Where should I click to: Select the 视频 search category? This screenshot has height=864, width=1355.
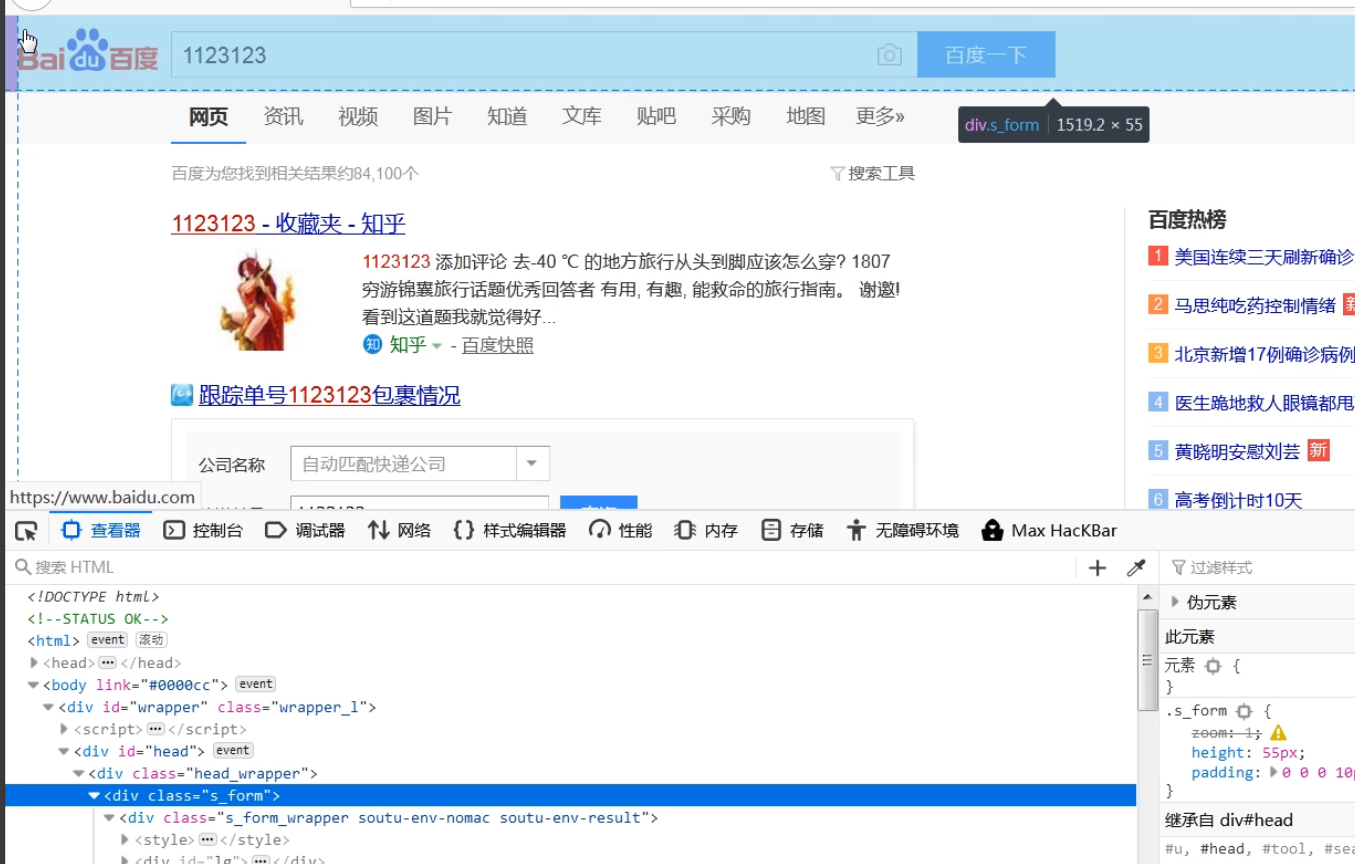click(358, 117)
